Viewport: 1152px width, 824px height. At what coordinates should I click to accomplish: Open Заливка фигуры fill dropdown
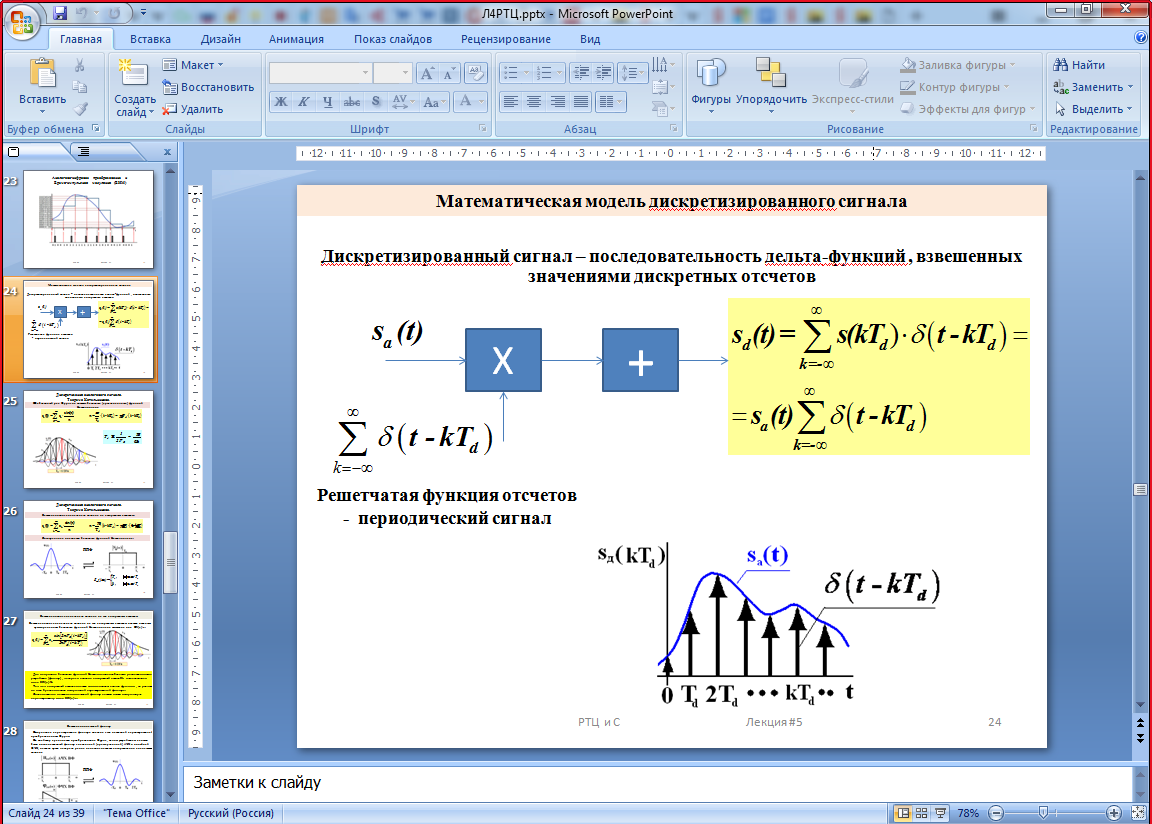point(958,65)
